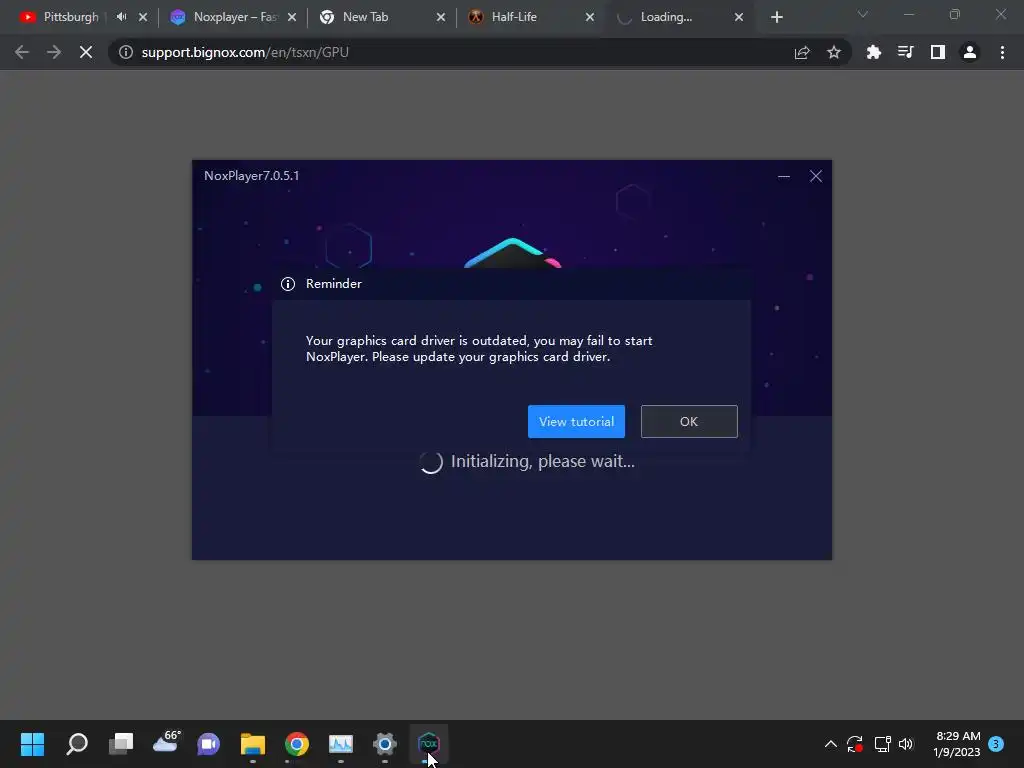Screen dimensions: 1024x768
Task: Switch to the Noxplayer browser tab
Action: click(x=225, y=17)
